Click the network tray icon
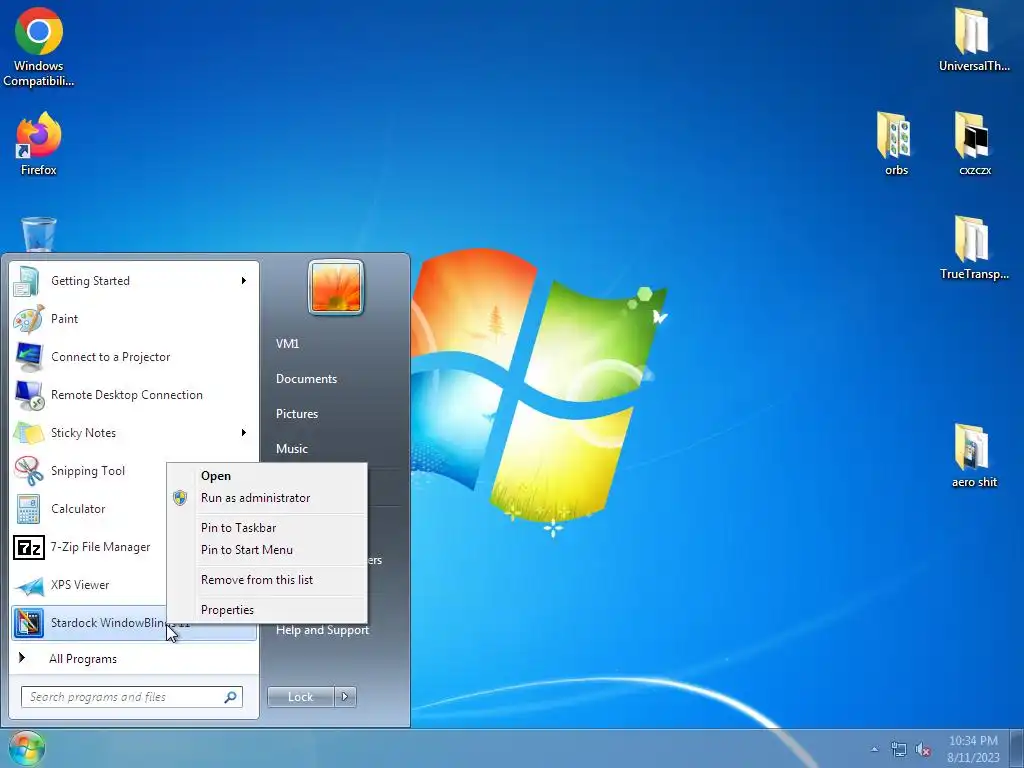This screenshot has width=1024, height=768. coord(899,750)
